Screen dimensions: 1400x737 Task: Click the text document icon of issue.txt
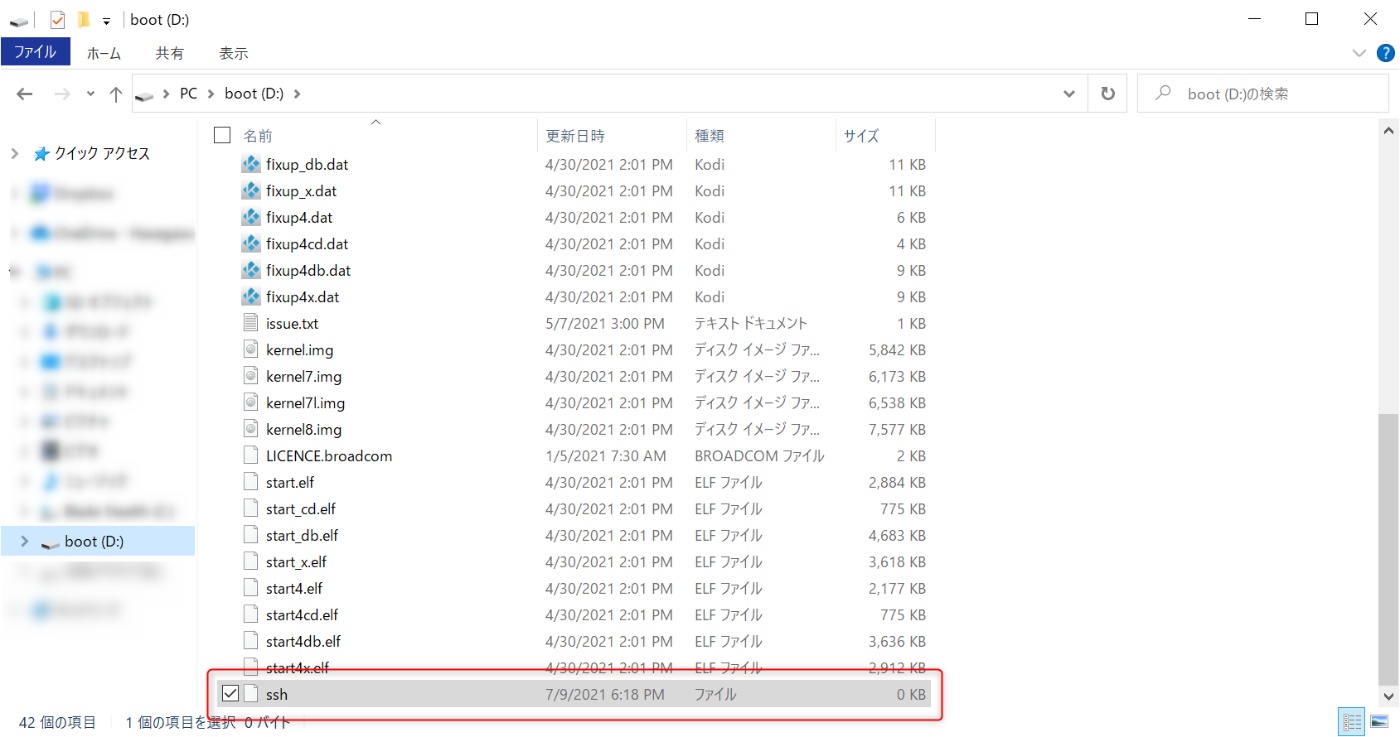pyautogui.click(x=251, y=323)
